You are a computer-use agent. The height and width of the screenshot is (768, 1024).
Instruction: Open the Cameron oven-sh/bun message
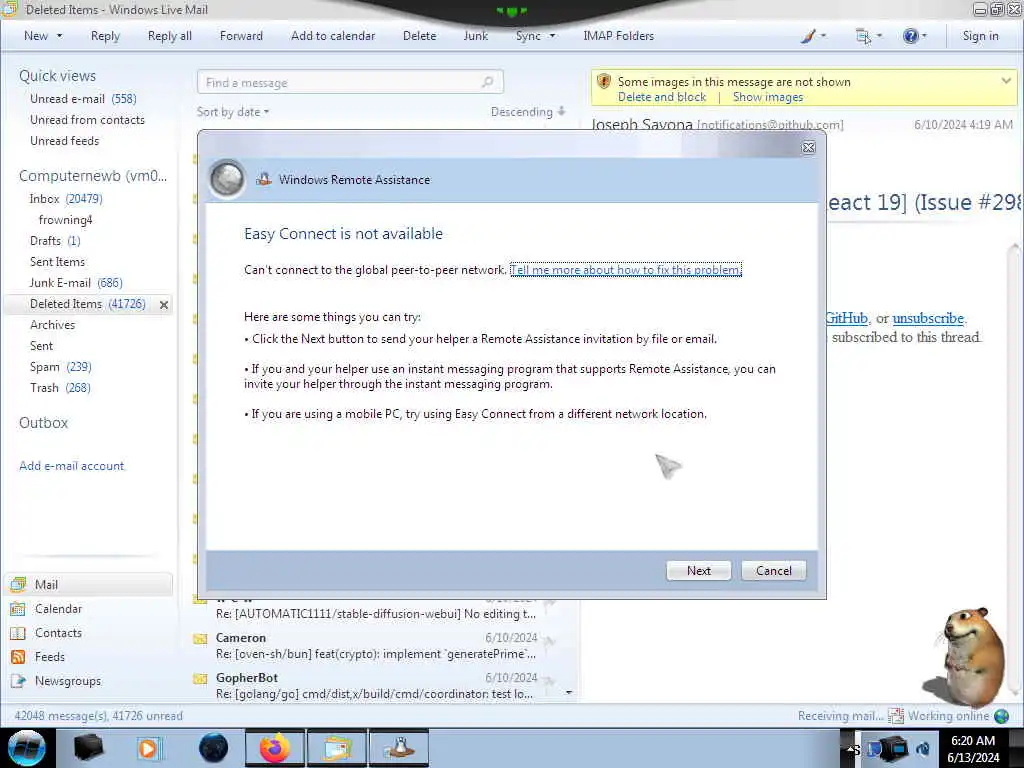(x=376, y=646)
